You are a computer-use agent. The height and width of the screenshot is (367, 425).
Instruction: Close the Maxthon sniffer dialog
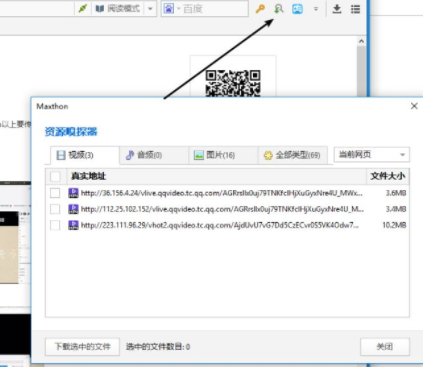[x=414, y=106]
